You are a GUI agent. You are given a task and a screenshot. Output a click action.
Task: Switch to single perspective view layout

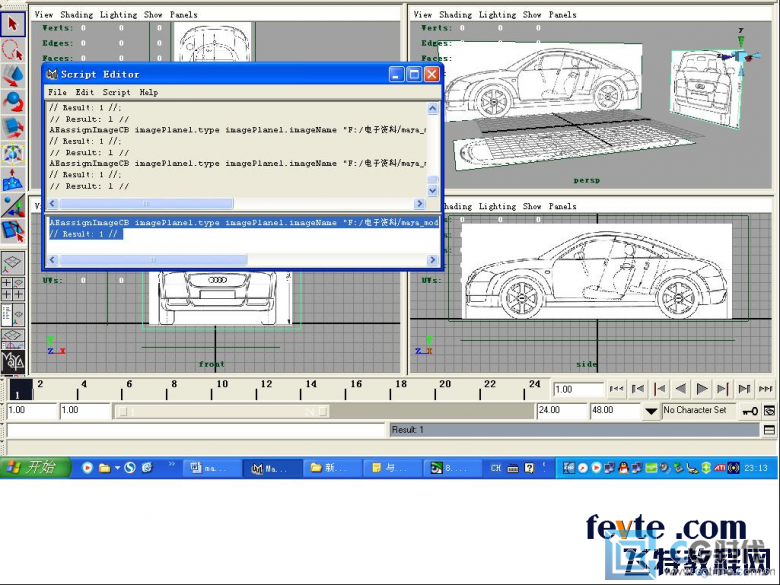13,263
